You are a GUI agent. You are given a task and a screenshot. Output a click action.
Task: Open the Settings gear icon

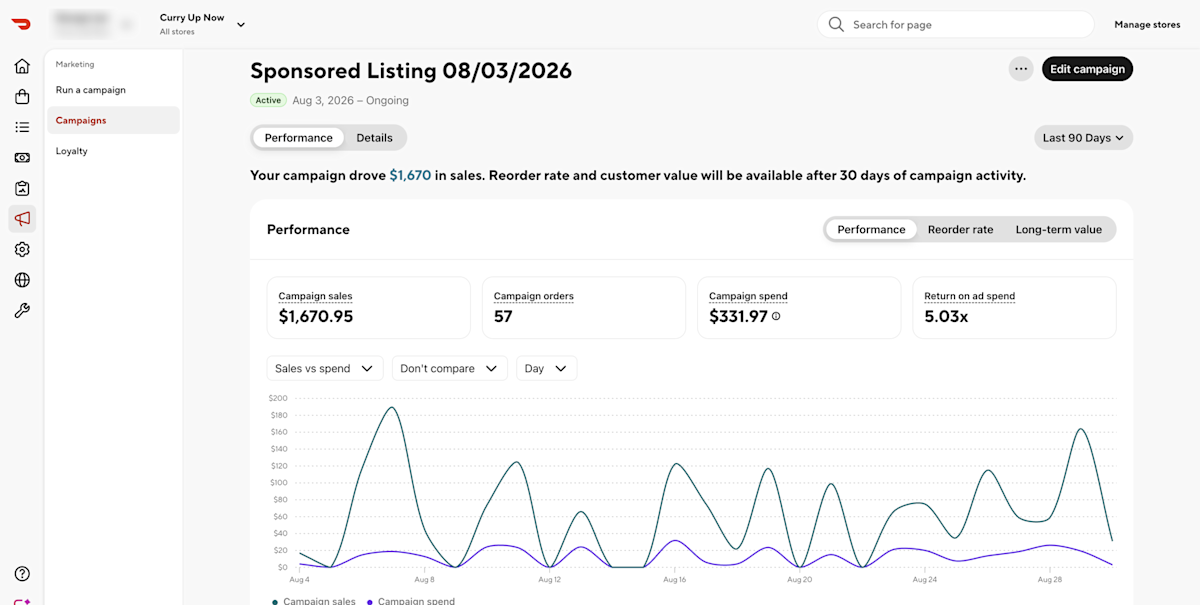[x=22, y=249]
